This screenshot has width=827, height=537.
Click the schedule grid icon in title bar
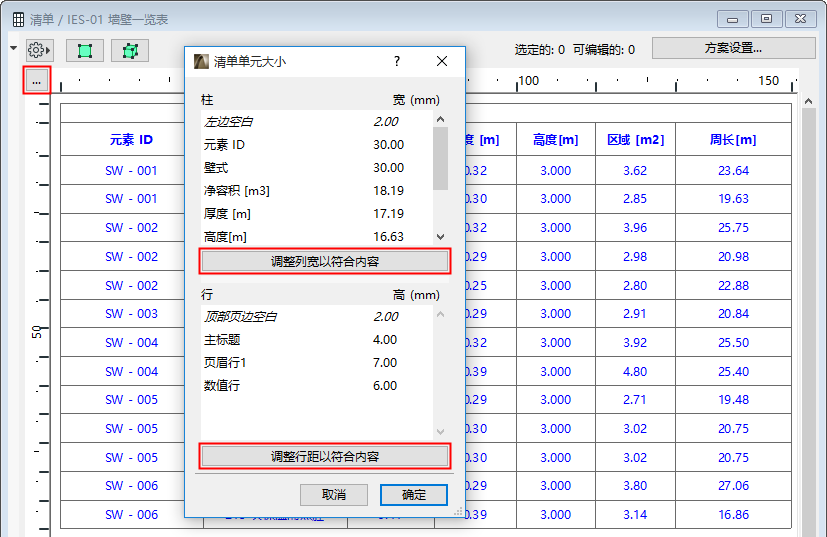(18, 20)
